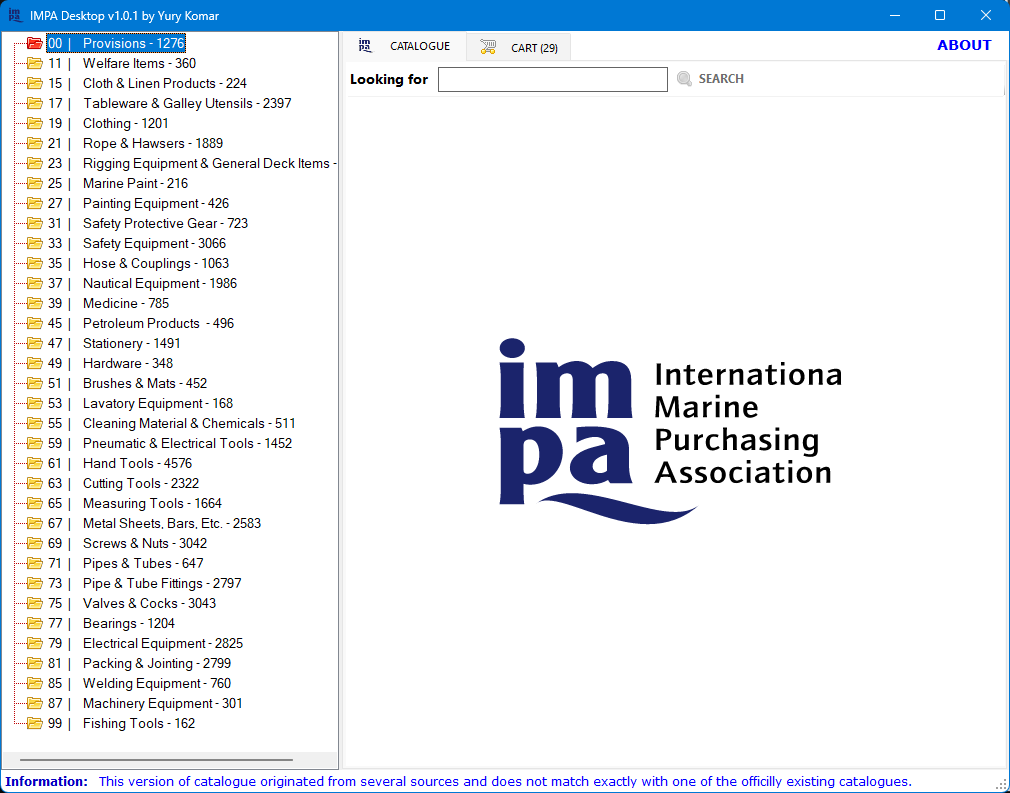Close the IMPA Desktop window
1010x793 pixels.
click(x=986, y=15)
